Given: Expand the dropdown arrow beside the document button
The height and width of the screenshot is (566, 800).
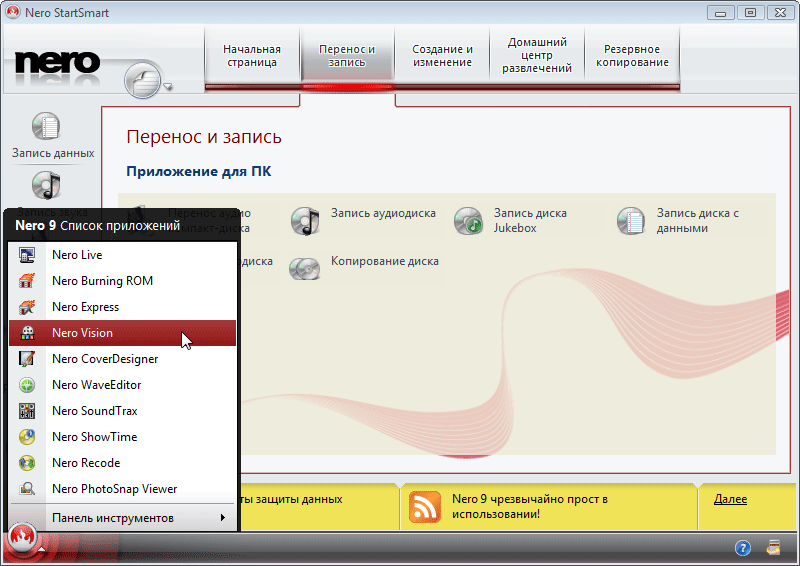Looking at the screenshot, I should pyautogui.click(x=167, y=86).
